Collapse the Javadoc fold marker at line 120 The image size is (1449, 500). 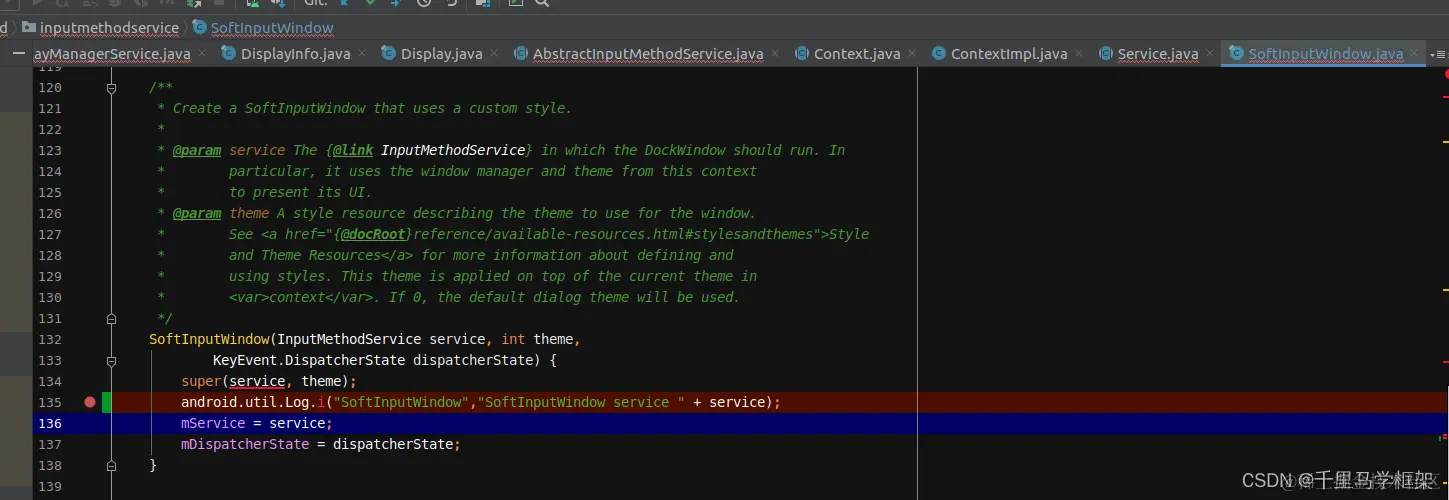click(x=112, y=88)
